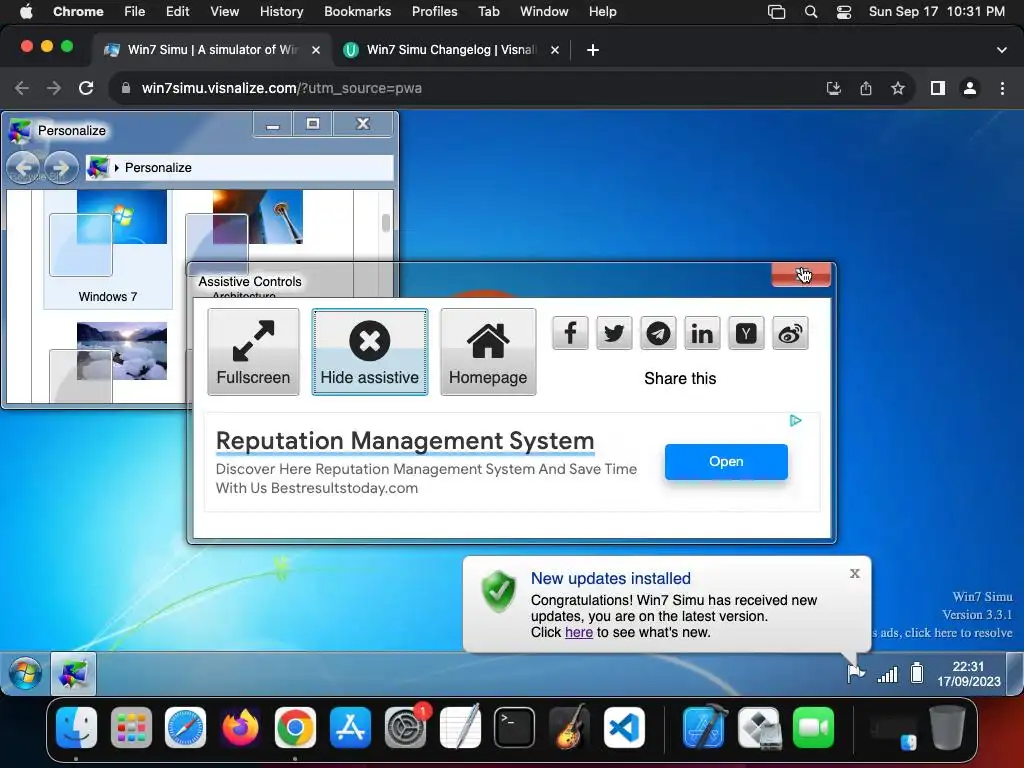This screenshot has height=768, width=1024.
Task: Select the Windows 7 theme thumbnail
Action: tap(108, 248)
